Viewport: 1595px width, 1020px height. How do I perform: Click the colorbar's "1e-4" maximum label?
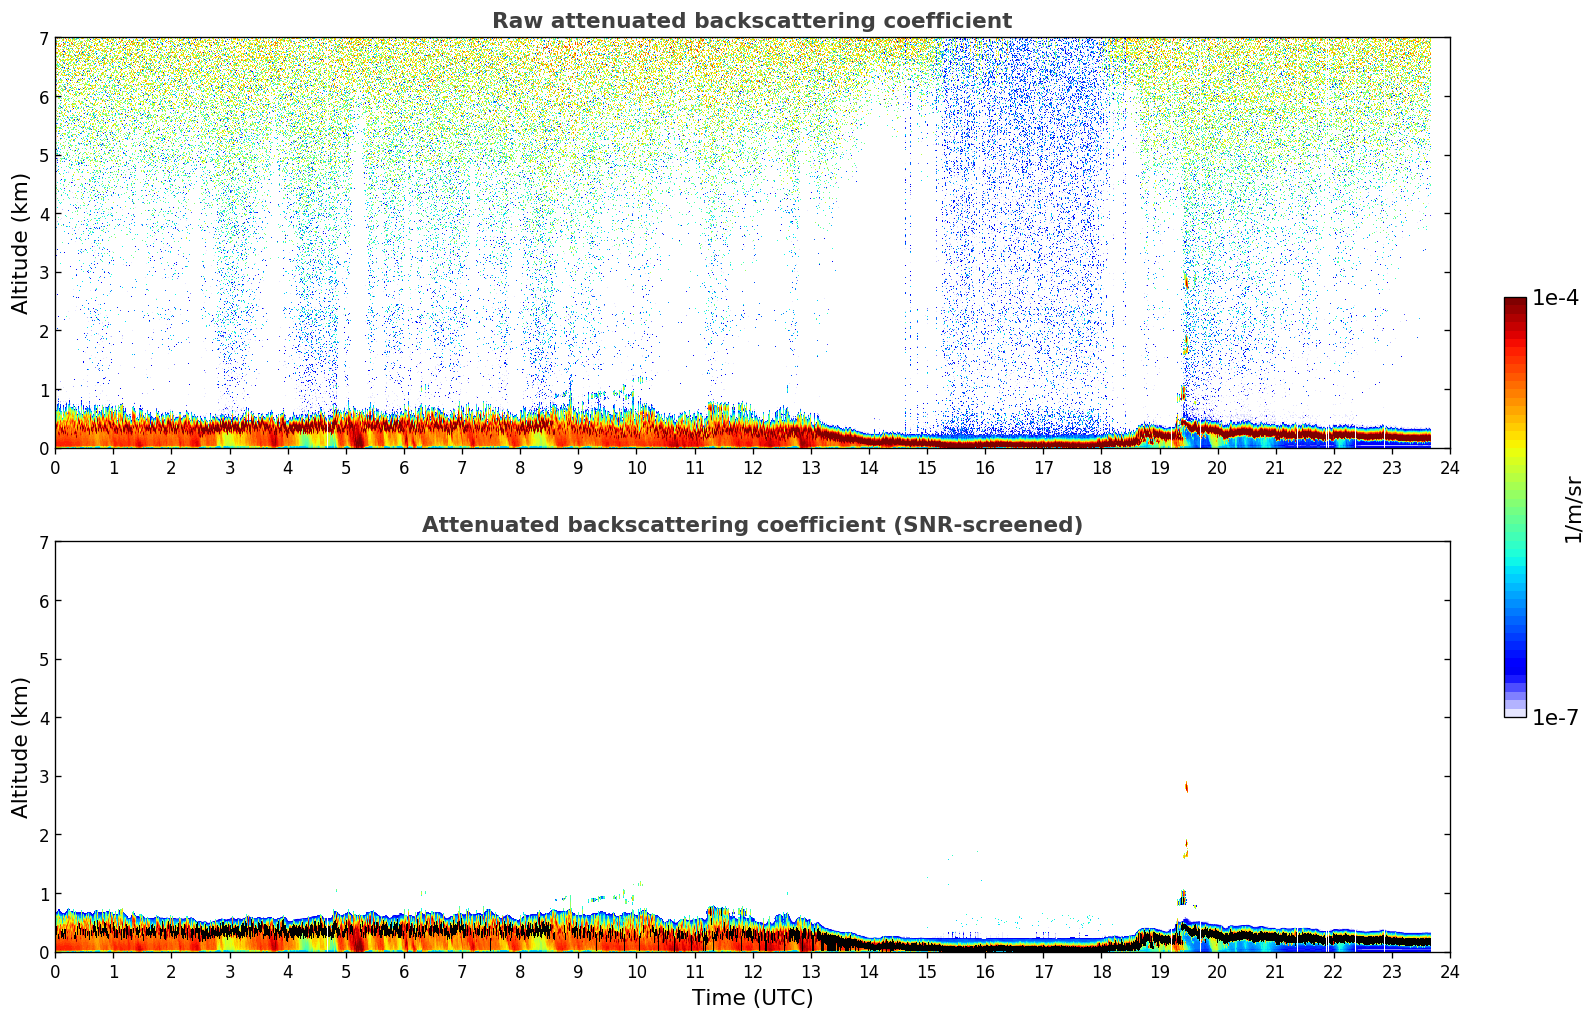(1555, 298)
